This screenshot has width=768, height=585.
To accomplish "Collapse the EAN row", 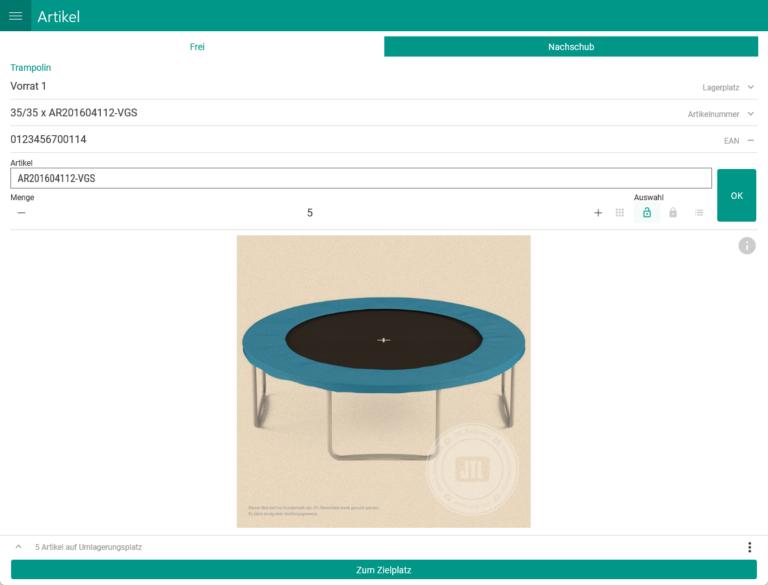I will 750,140.
